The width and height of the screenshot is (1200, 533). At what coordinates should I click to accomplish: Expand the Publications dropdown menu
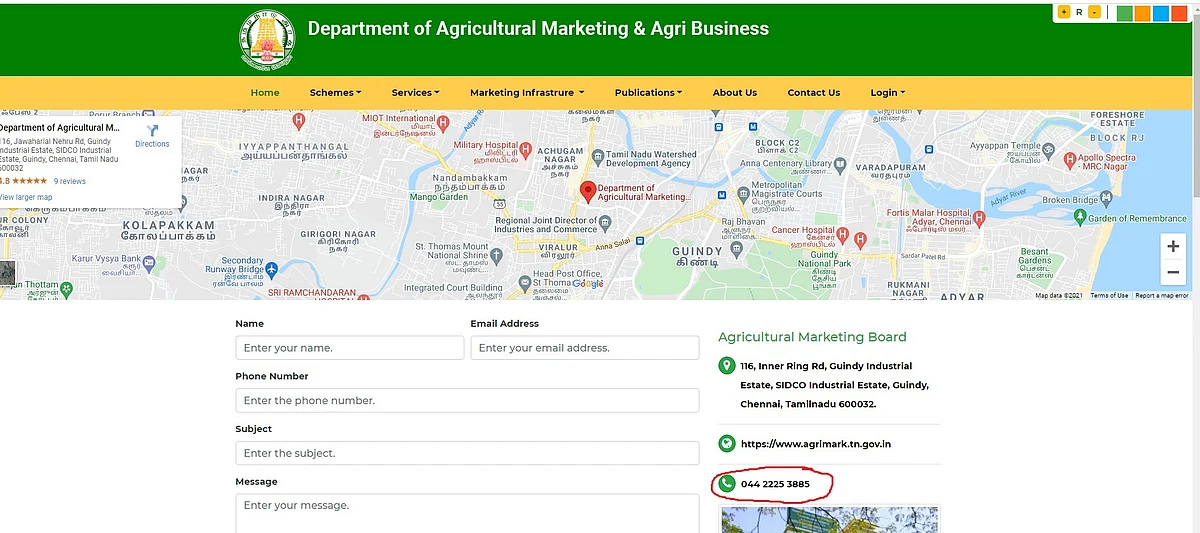click(648, 92)
